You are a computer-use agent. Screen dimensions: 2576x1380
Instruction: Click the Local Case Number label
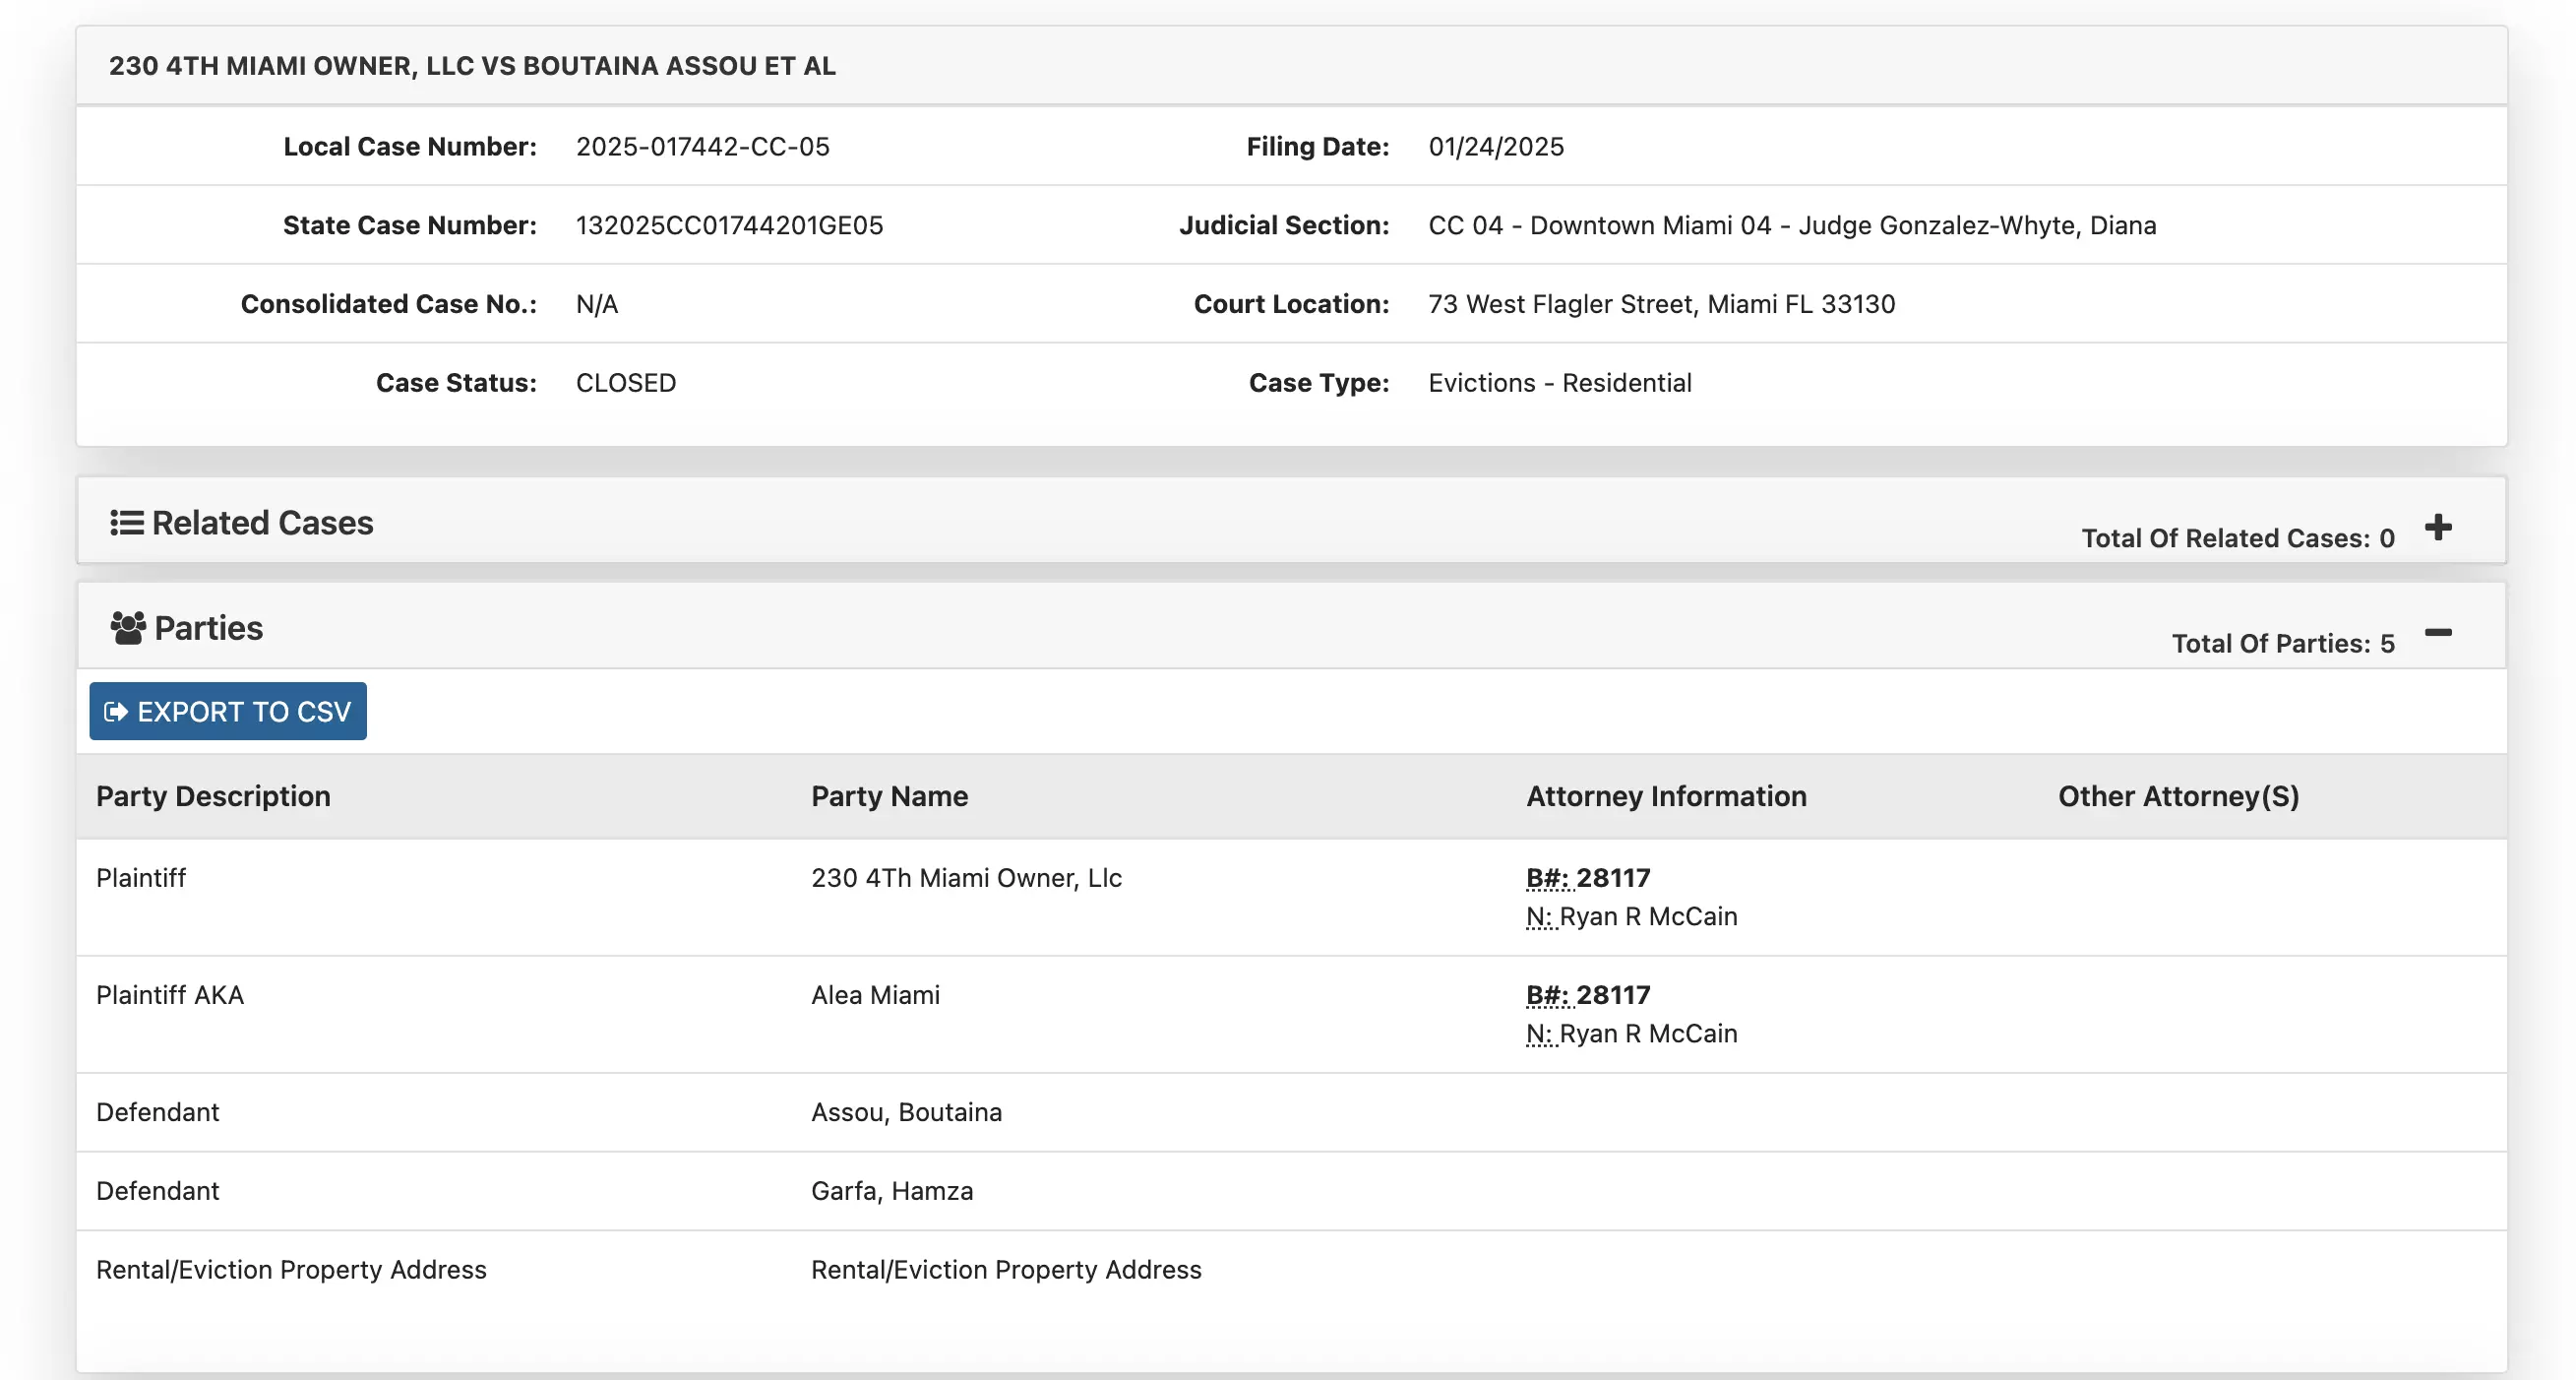click(410, 147)
